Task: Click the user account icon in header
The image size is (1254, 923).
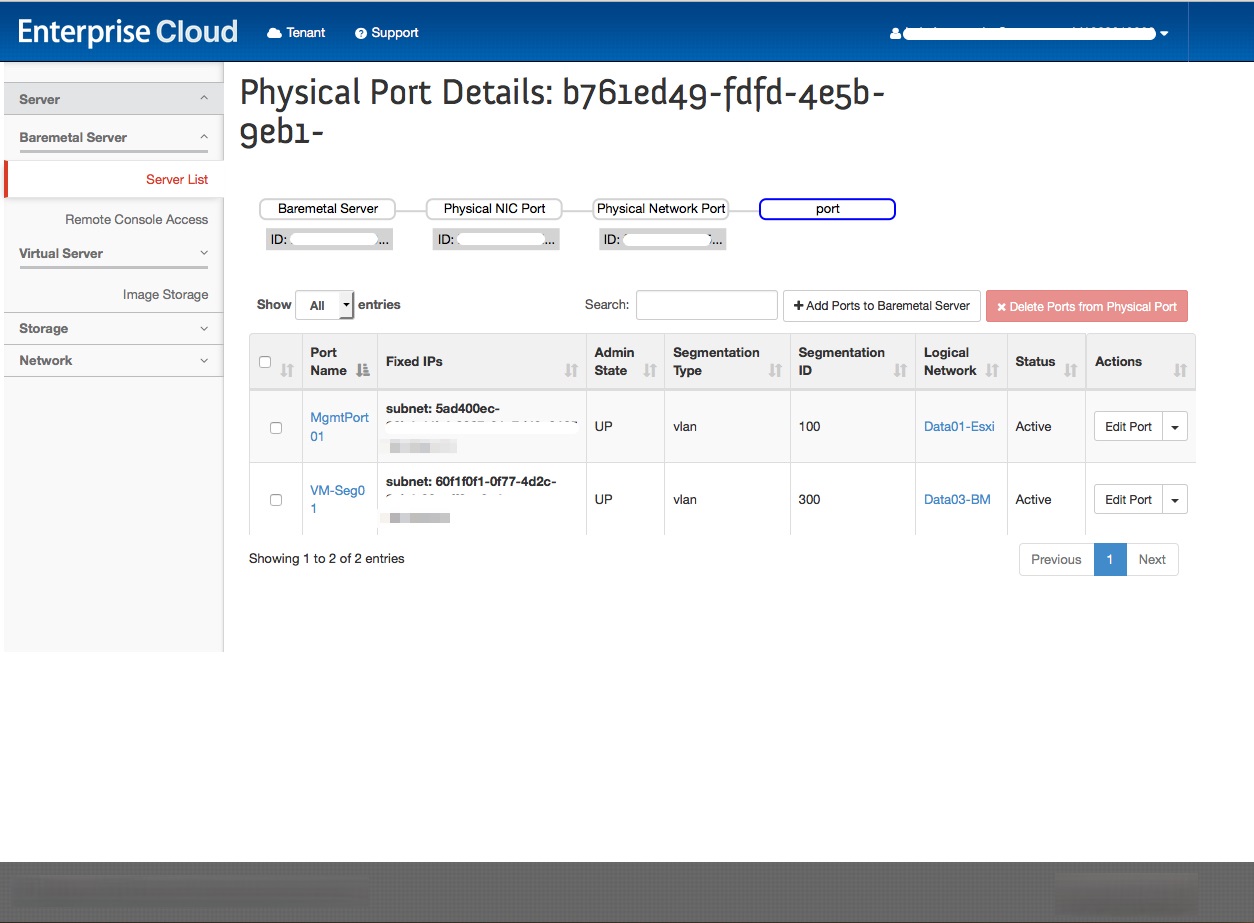Action: [895, 34]
